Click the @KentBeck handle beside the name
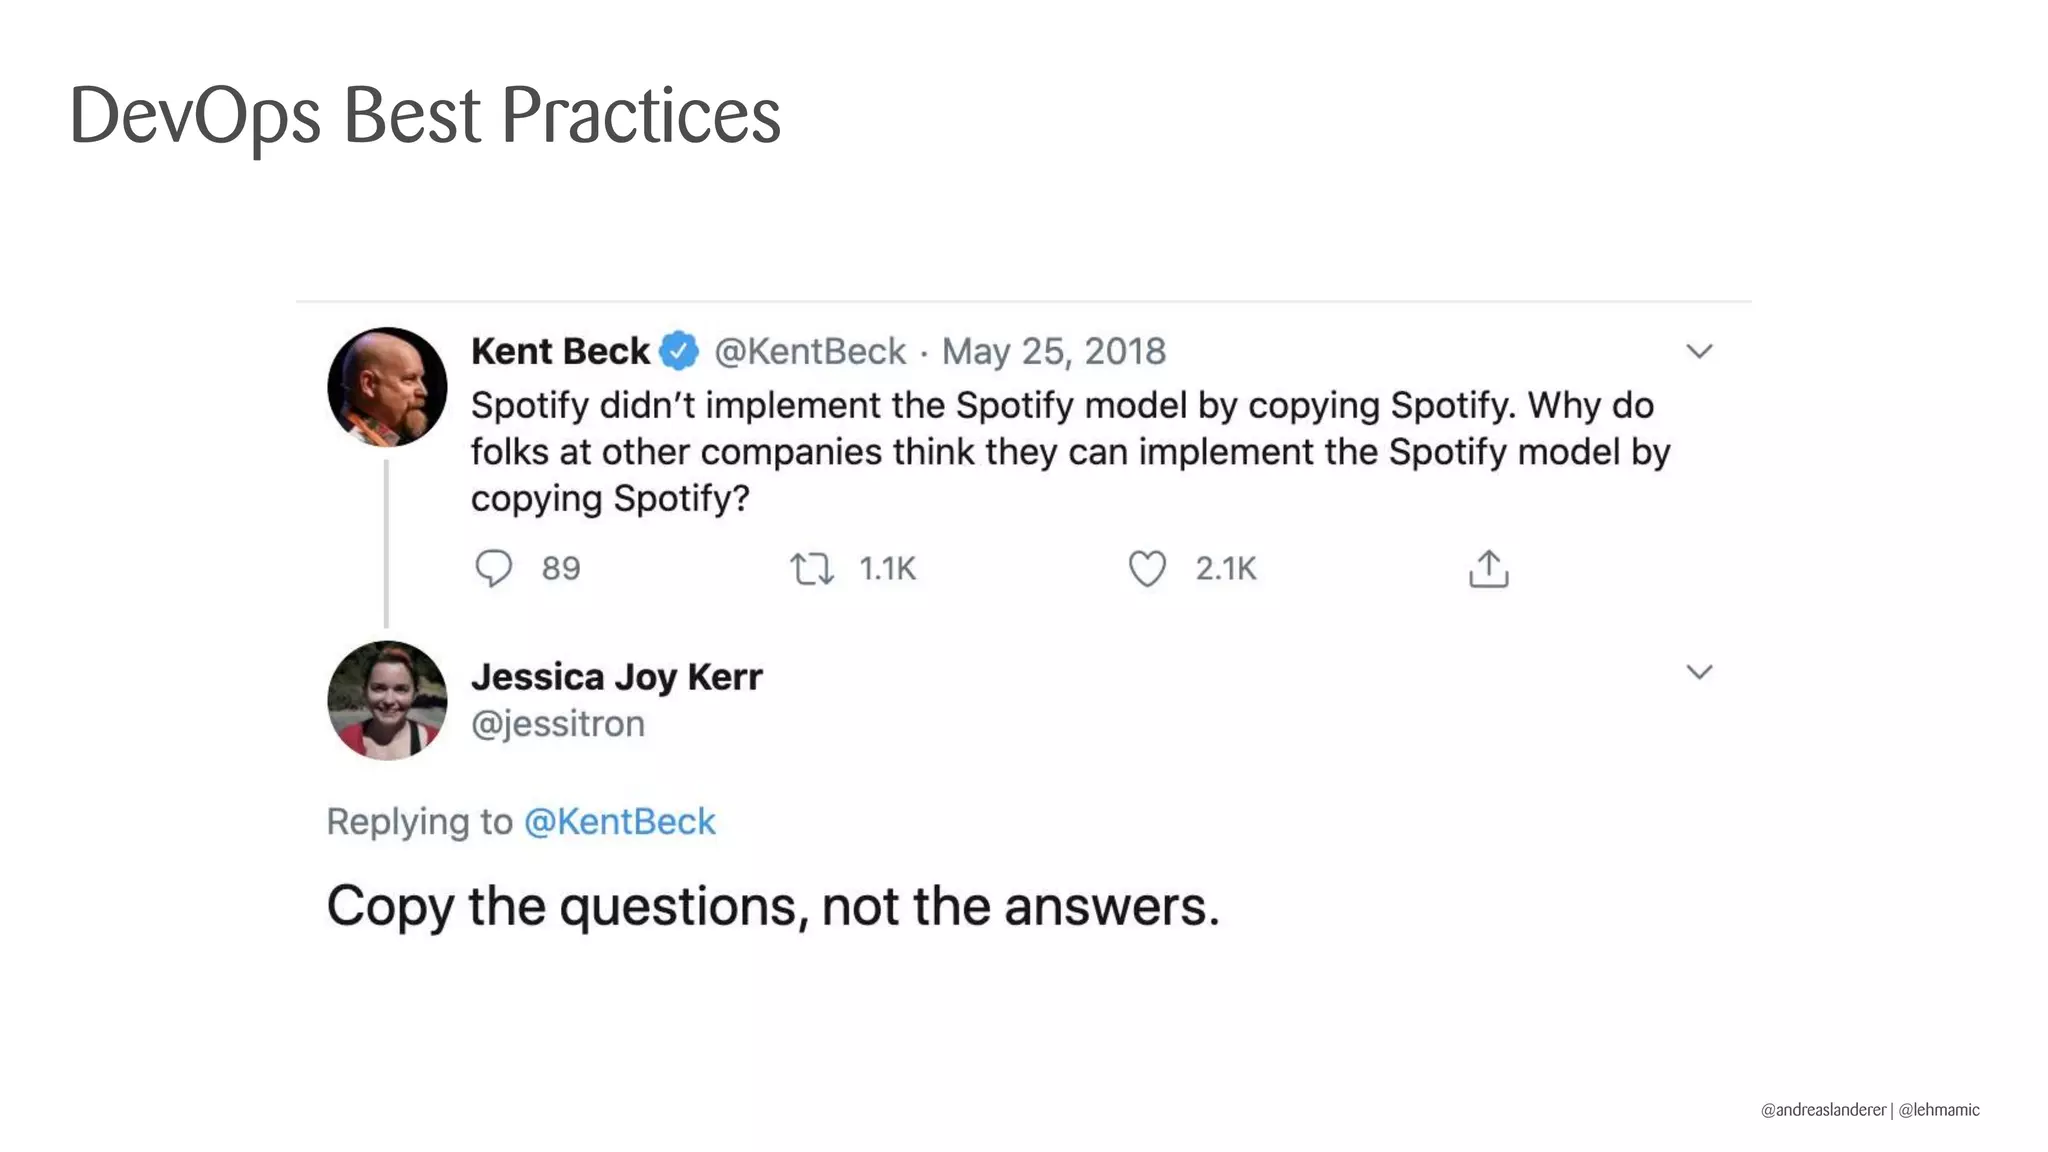This screenshot has width=2048, height=1152. tap(810, 351)
